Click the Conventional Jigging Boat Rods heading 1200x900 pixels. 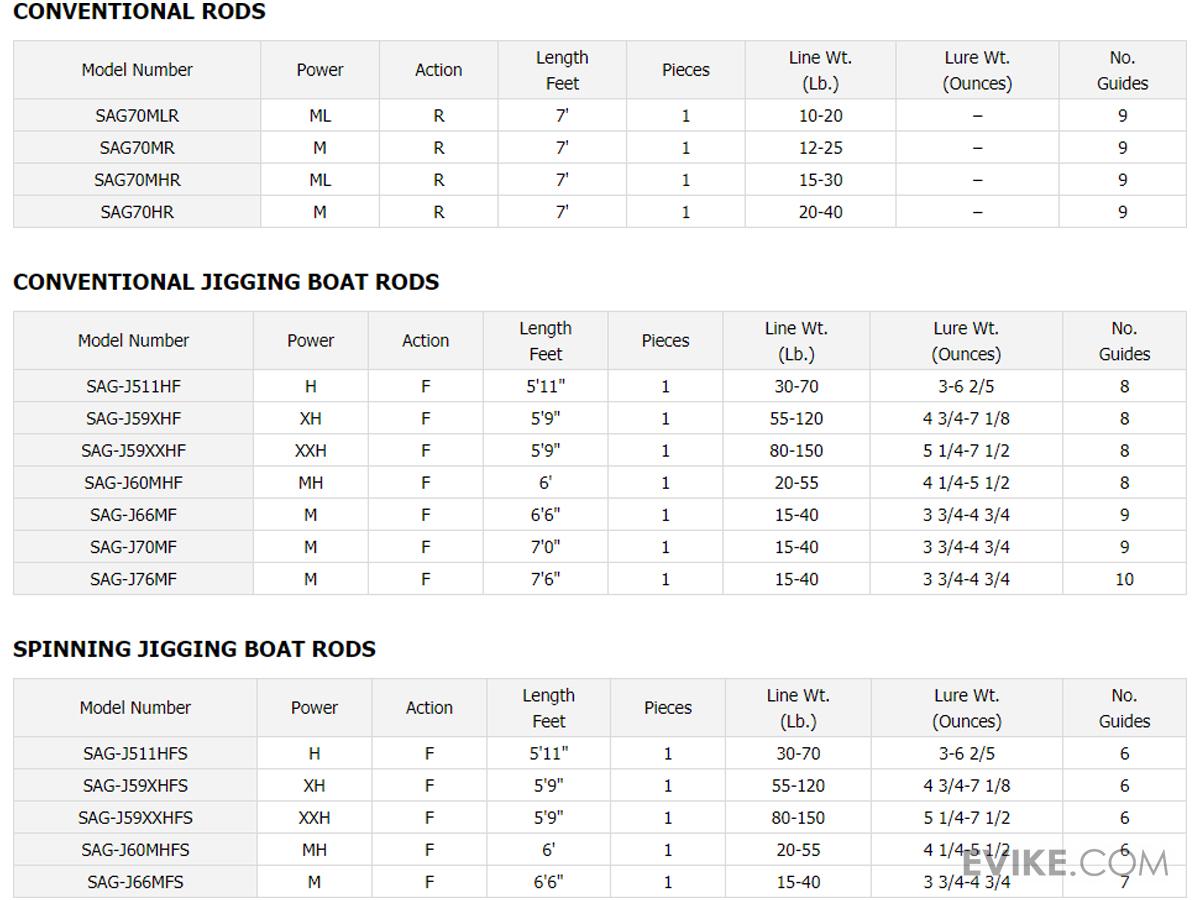226,282
